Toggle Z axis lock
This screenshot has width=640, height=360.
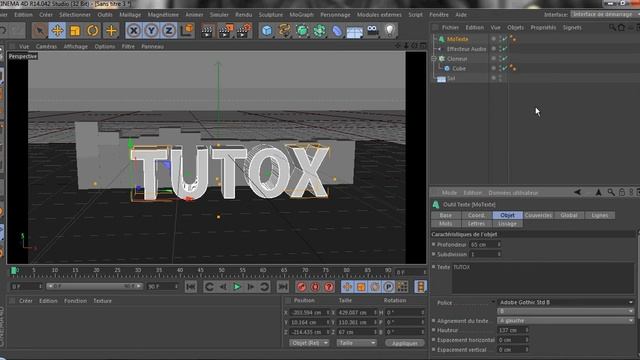tap(169, 31)
